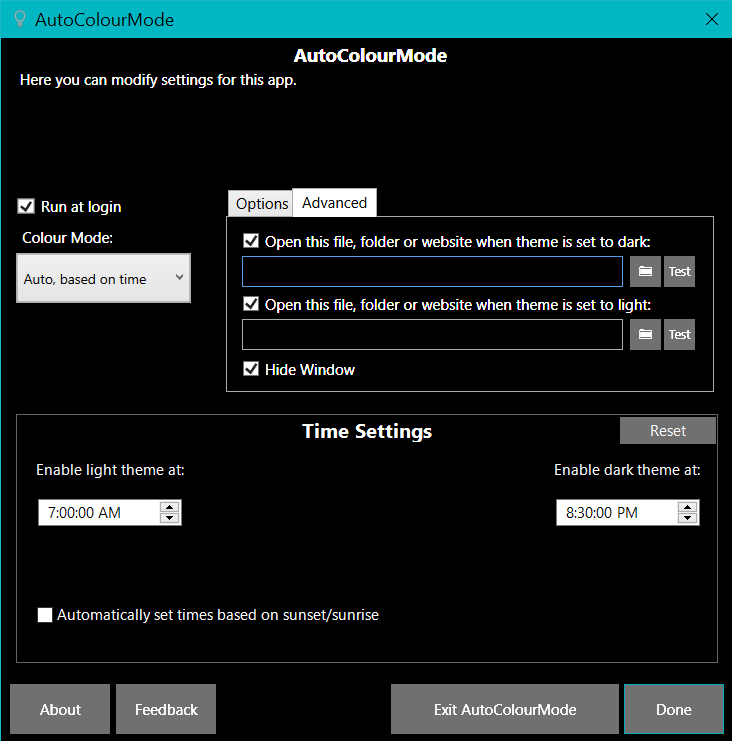This screenshot has width=732, height=741.
Task: Open the Feedback page
Action: point(166,709)
